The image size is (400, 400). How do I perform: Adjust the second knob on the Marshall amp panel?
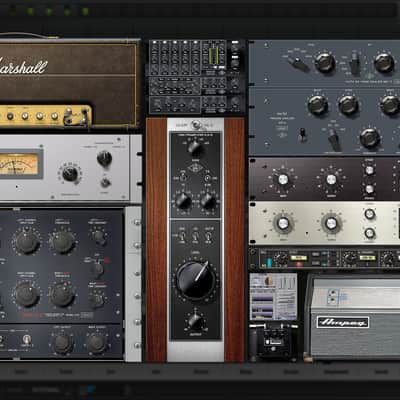25,116
